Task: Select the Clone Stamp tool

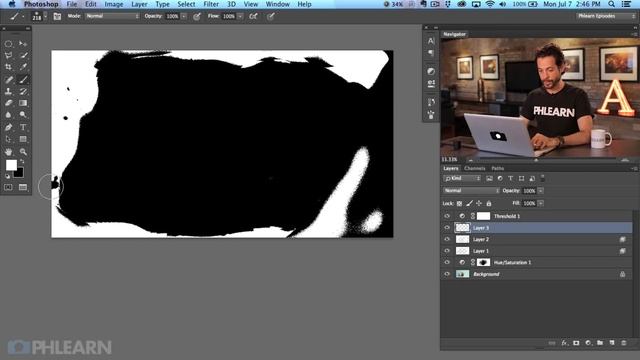Action: (9, 91)
